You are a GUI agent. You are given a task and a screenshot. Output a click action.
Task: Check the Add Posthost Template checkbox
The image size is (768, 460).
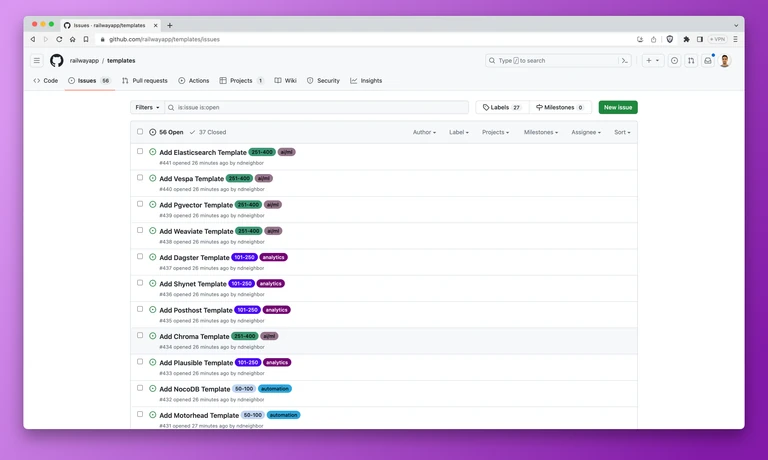[140, 309]
